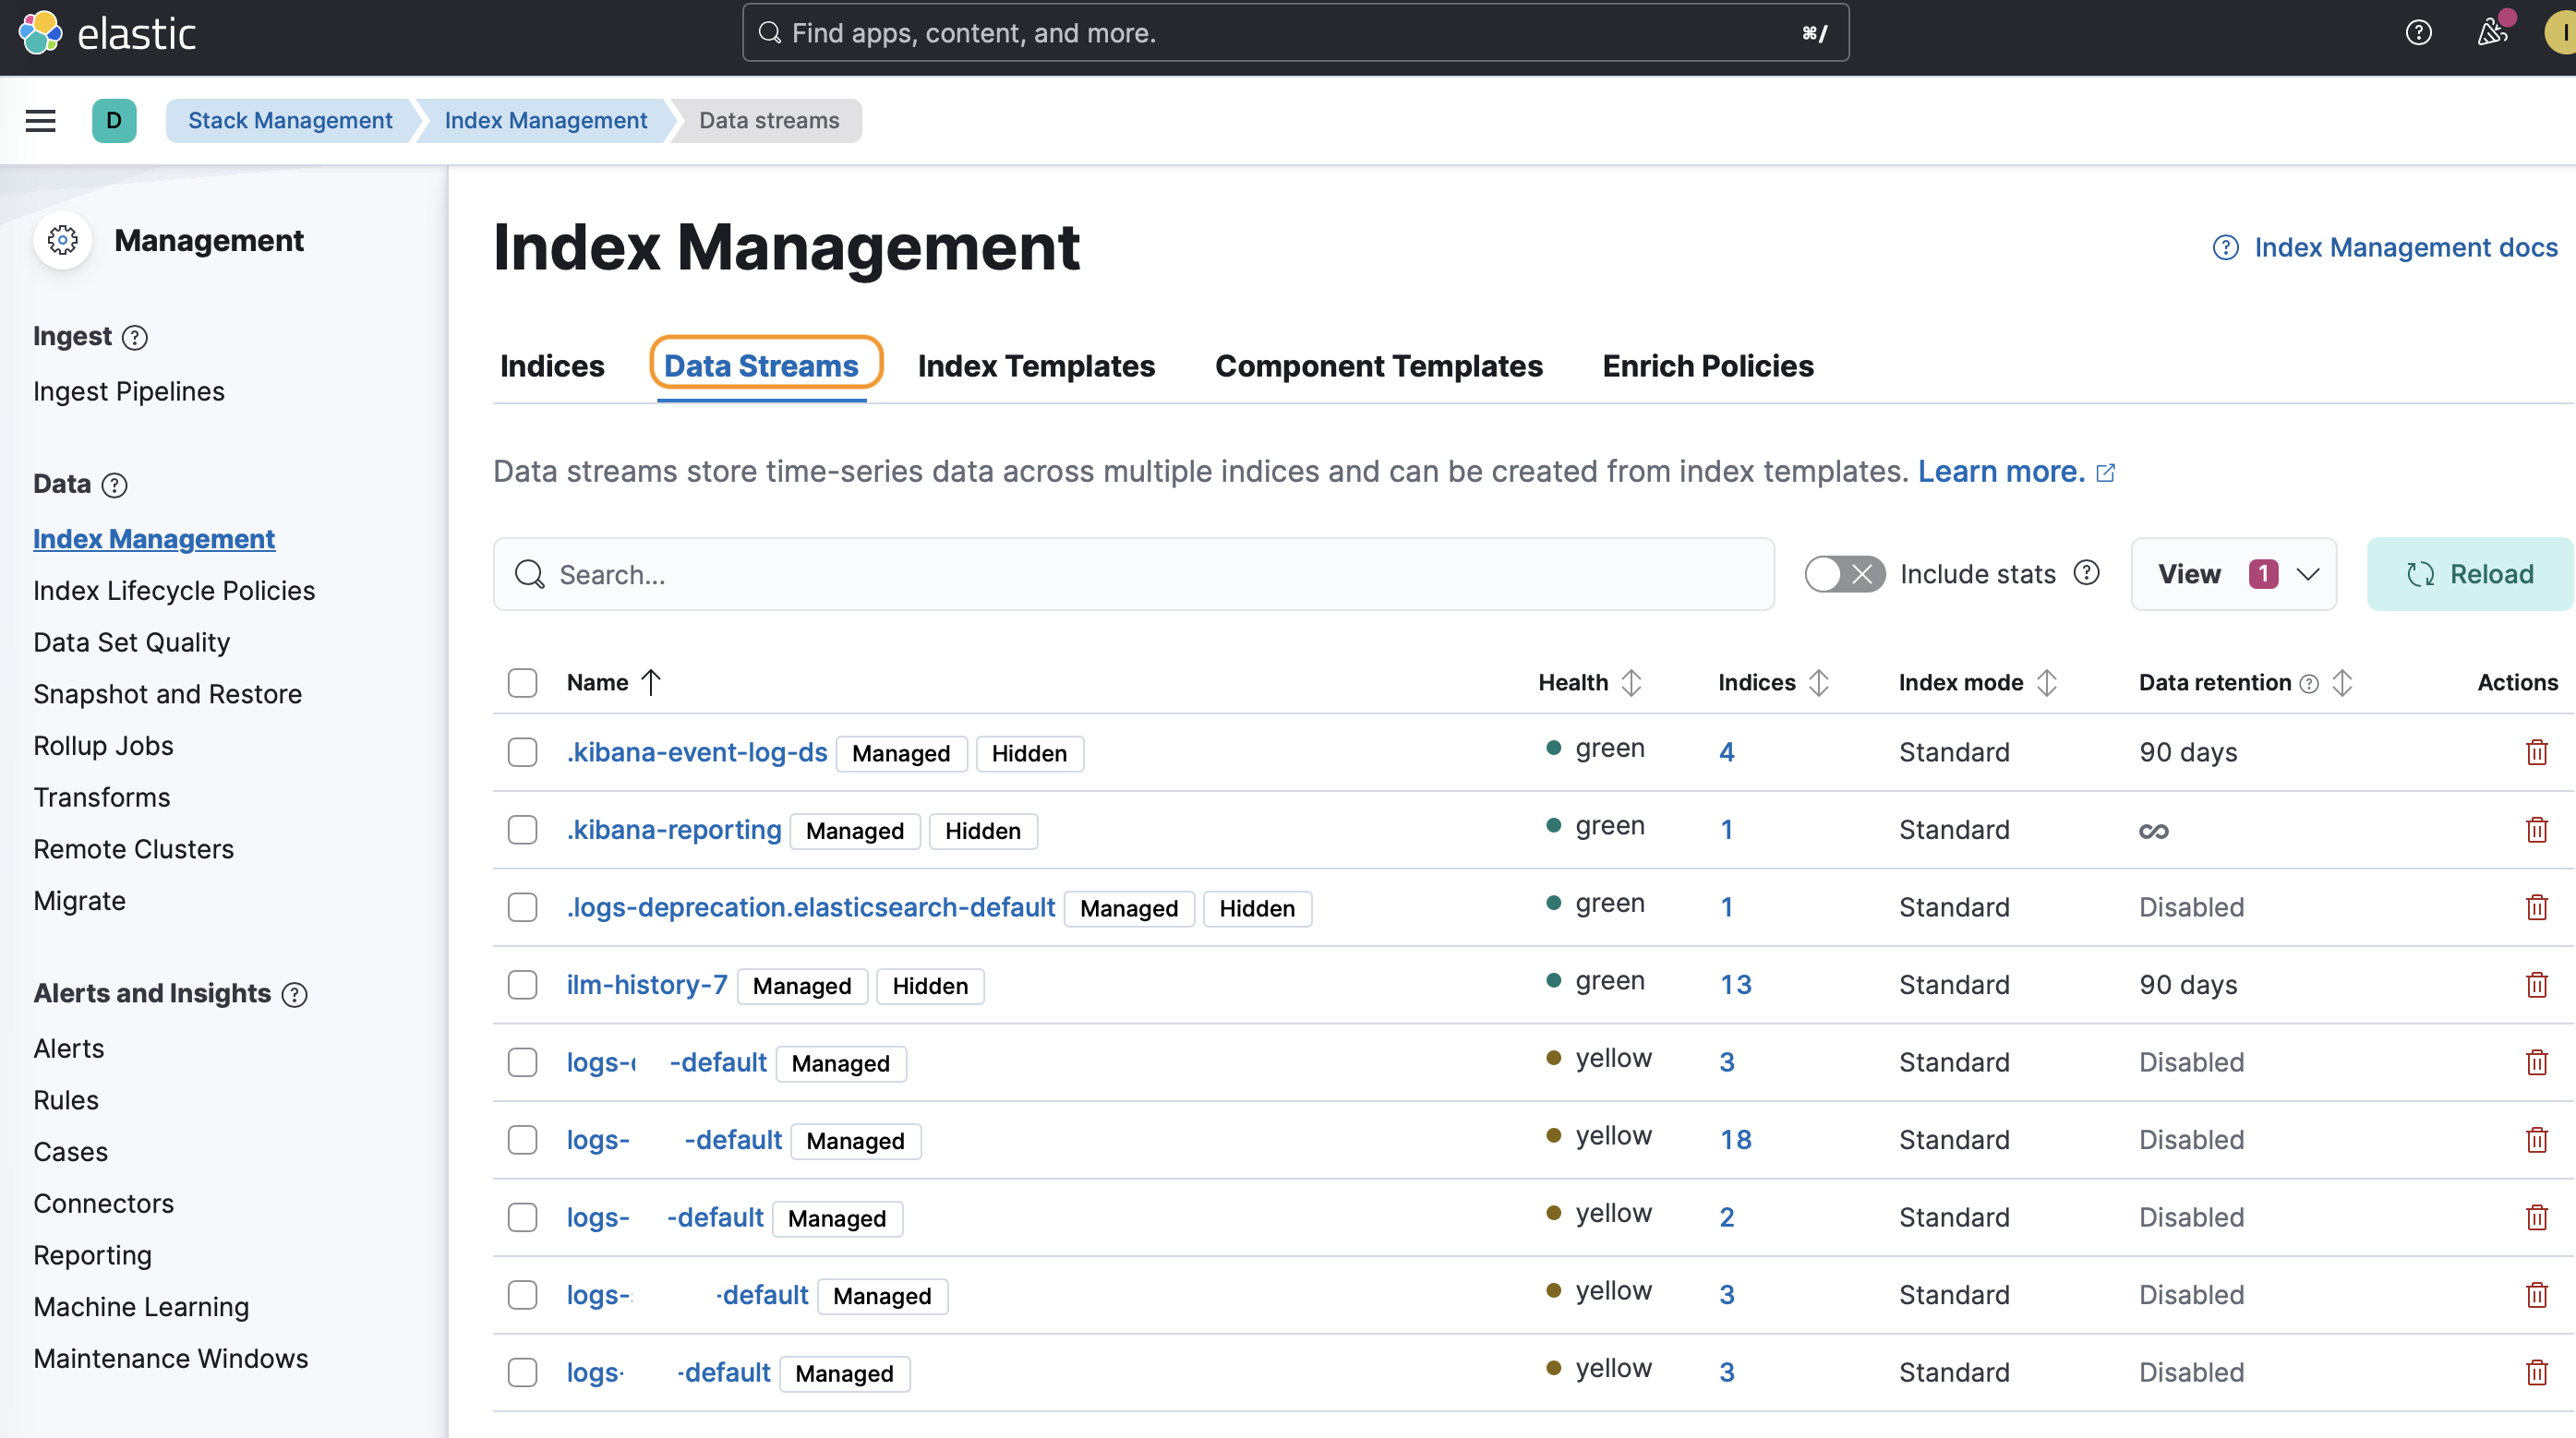Open the help menu icon in header
The width and height of the screenshot is (2576, 1438).
[x=2418, y=33]
